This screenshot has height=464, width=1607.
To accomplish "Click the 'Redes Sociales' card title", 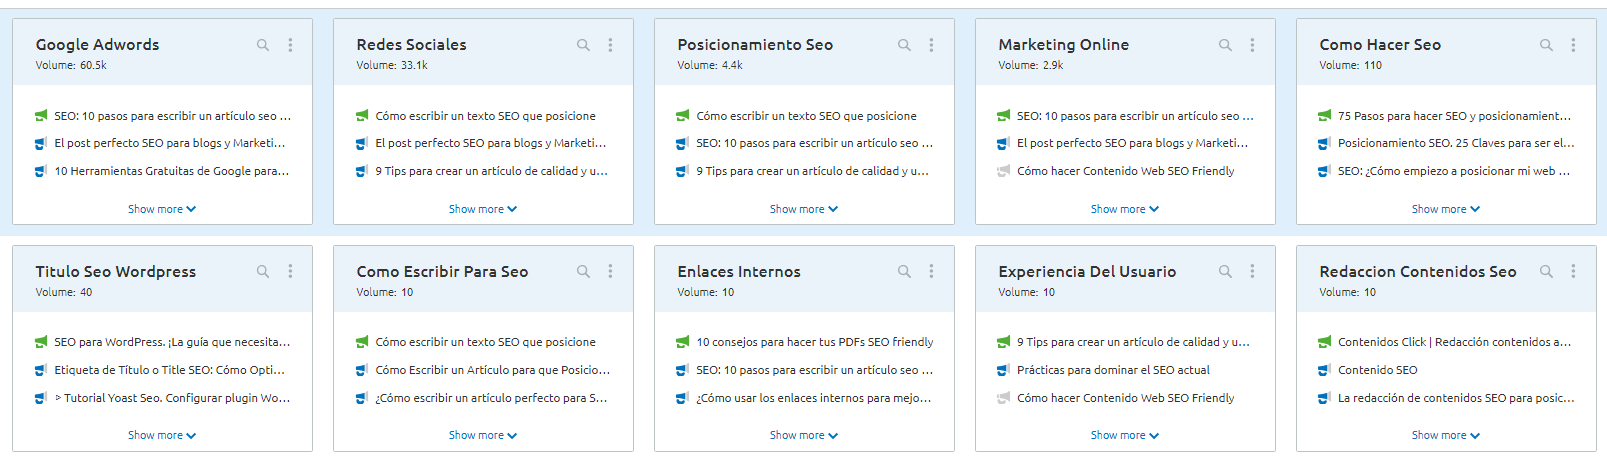I will pyautogui.click(x=411, y=45).
